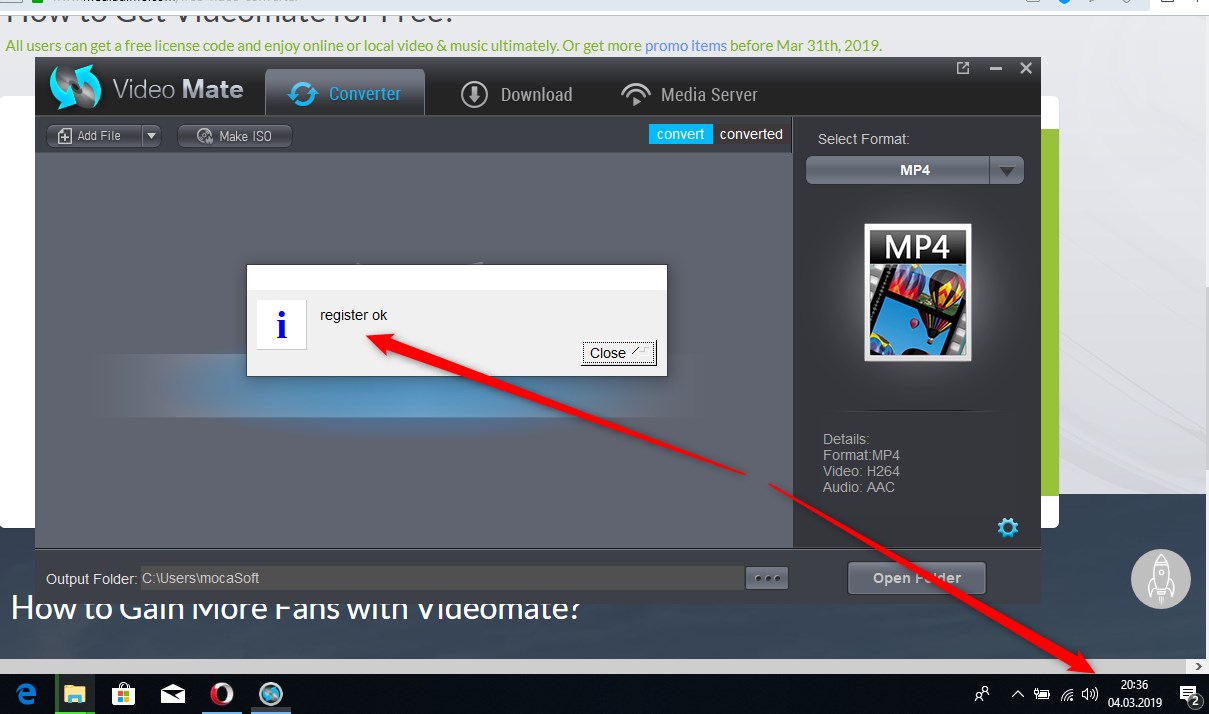Click the Output Folder path field
Image resolution: width=1209 pixels, height=714 pixels.
tap(443, 578)
